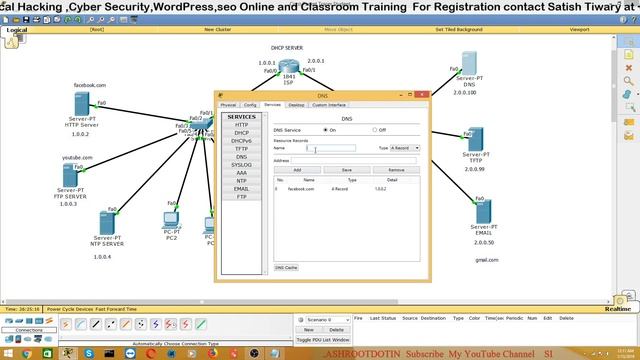Image resolution: width=640 pixels, height=360 pixels.
Task: Open Chrome from the taskbar
Action: [27, 353]
